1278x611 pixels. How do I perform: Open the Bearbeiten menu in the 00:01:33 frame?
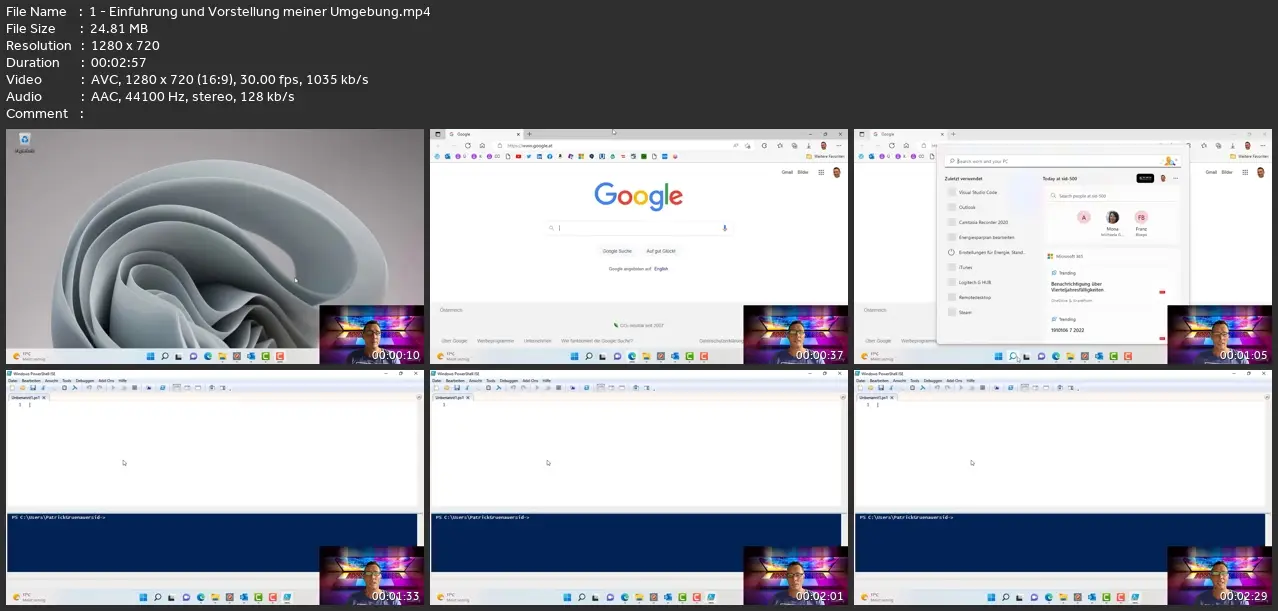(x=32, y=381)
